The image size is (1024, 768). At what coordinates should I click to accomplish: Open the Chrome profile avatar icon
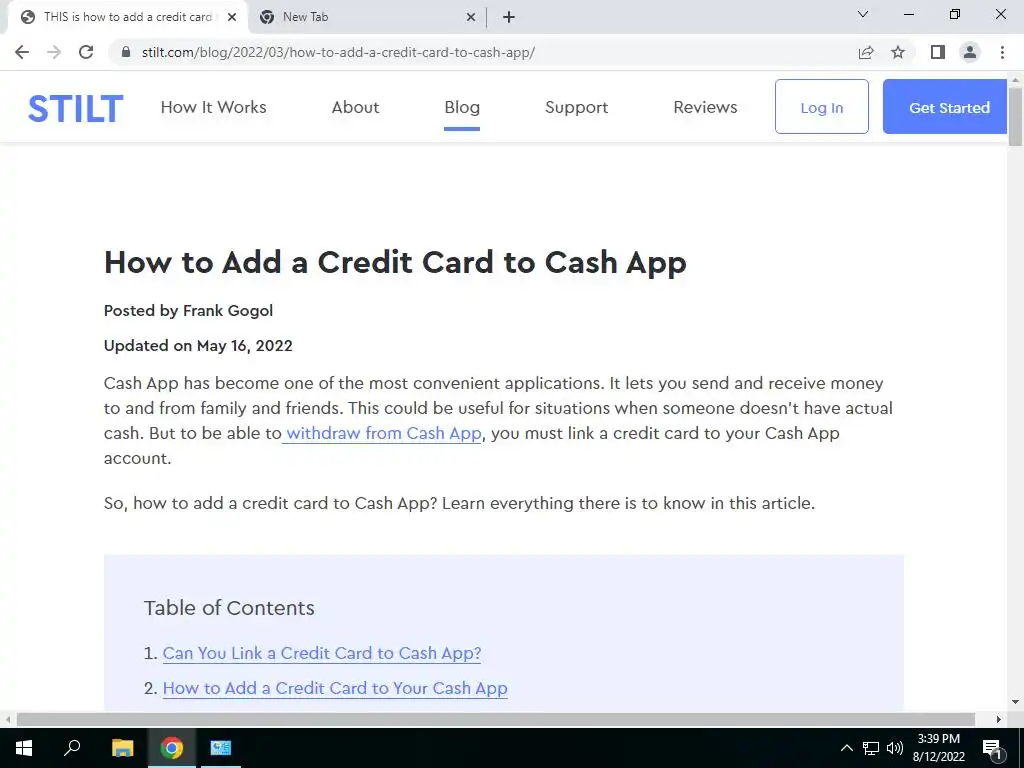click(x=970, y=52)
